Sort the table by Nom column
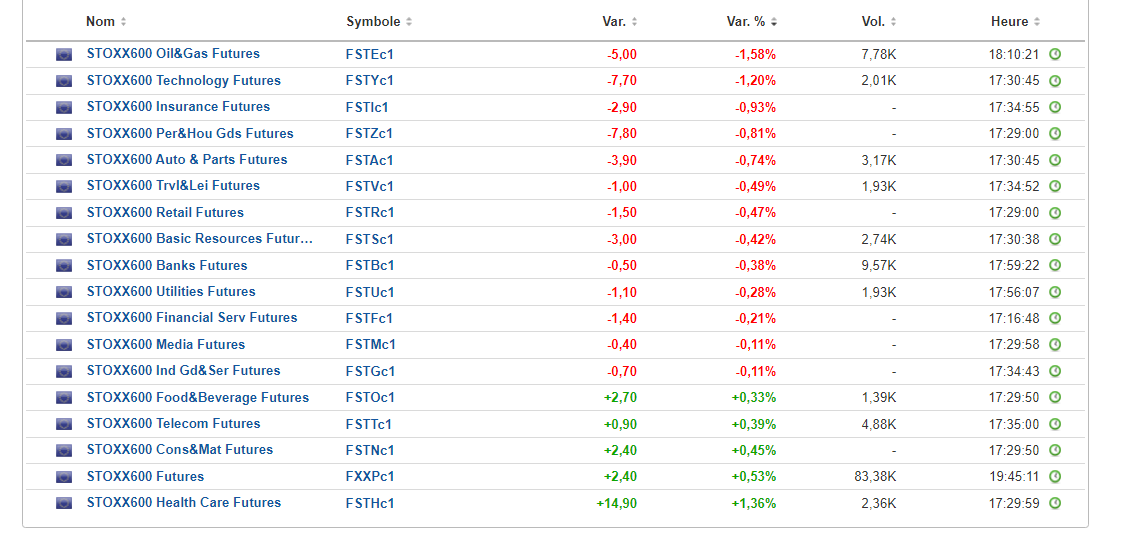The height and width of the screenshot is (547, 1134). click(106, 22)
